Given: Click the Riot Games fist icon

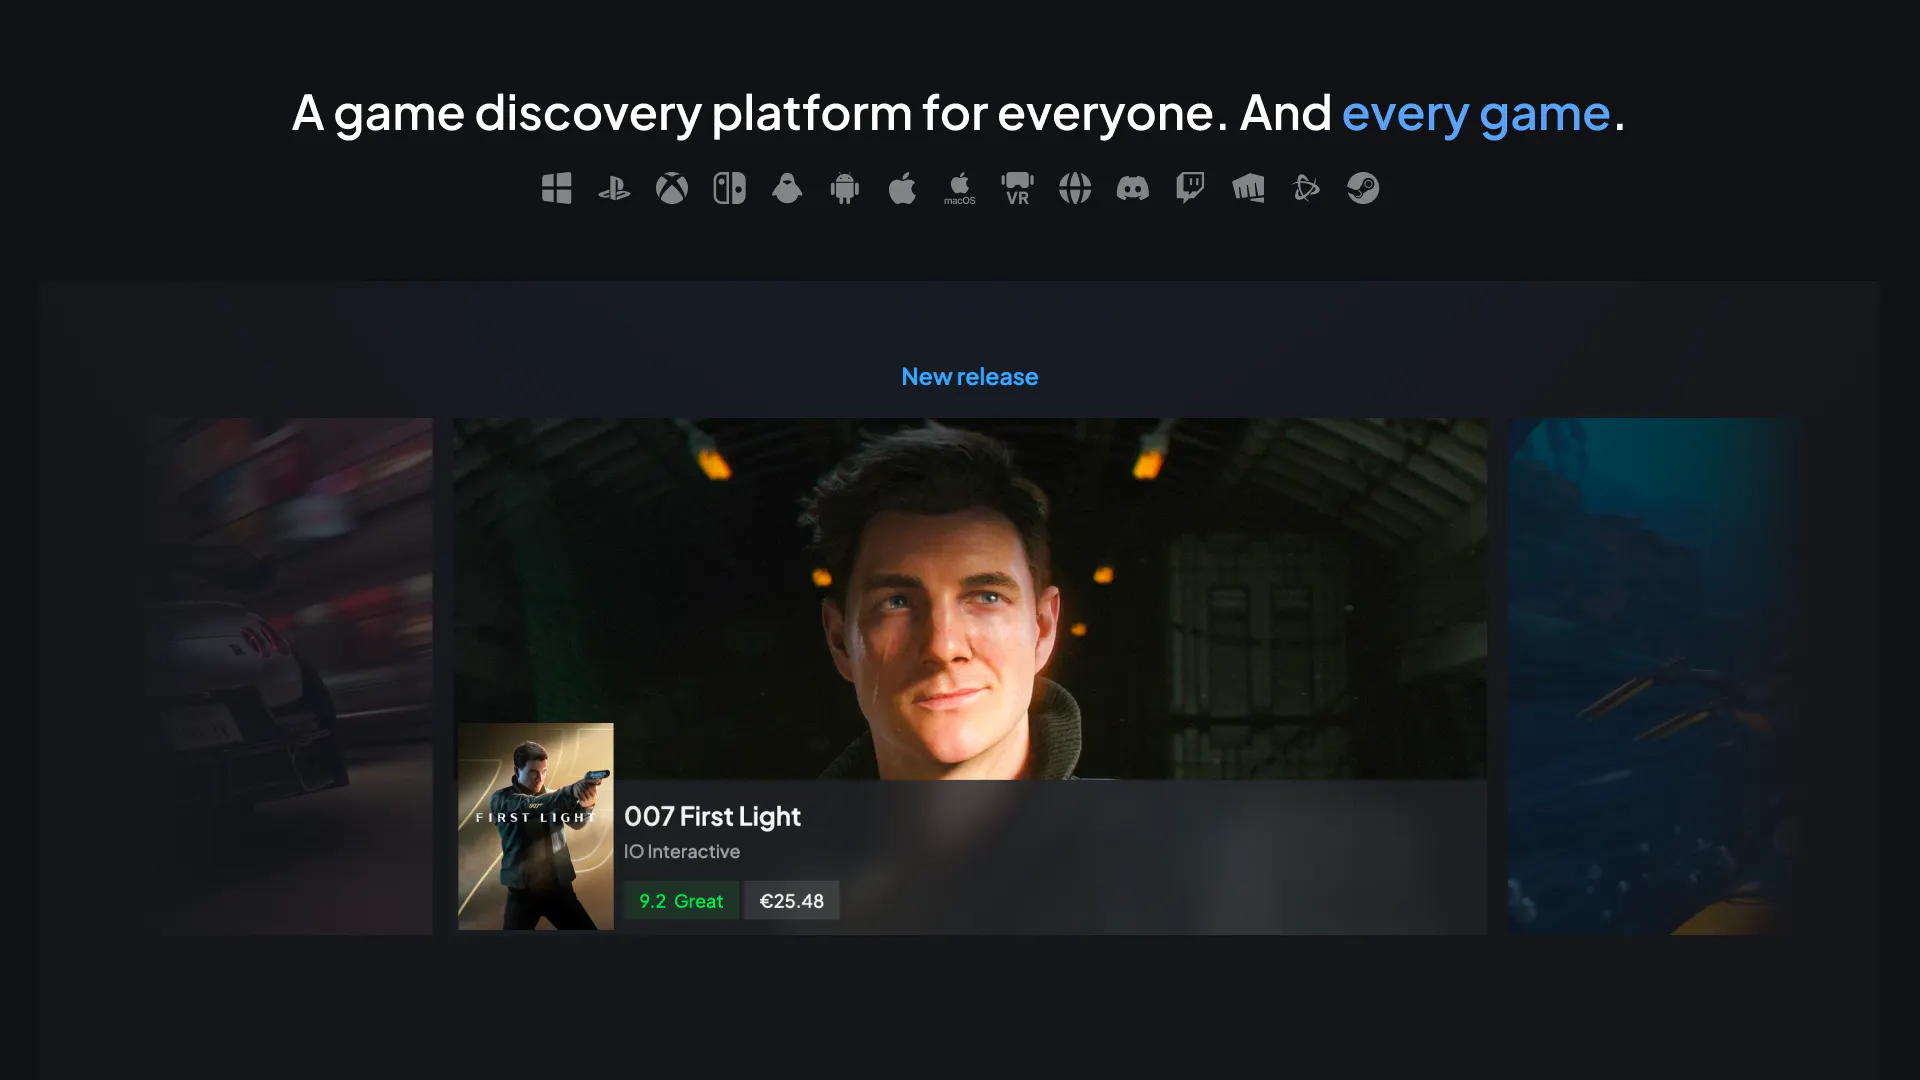Looking at the screenshot, I should click(x=1248, y=188).
